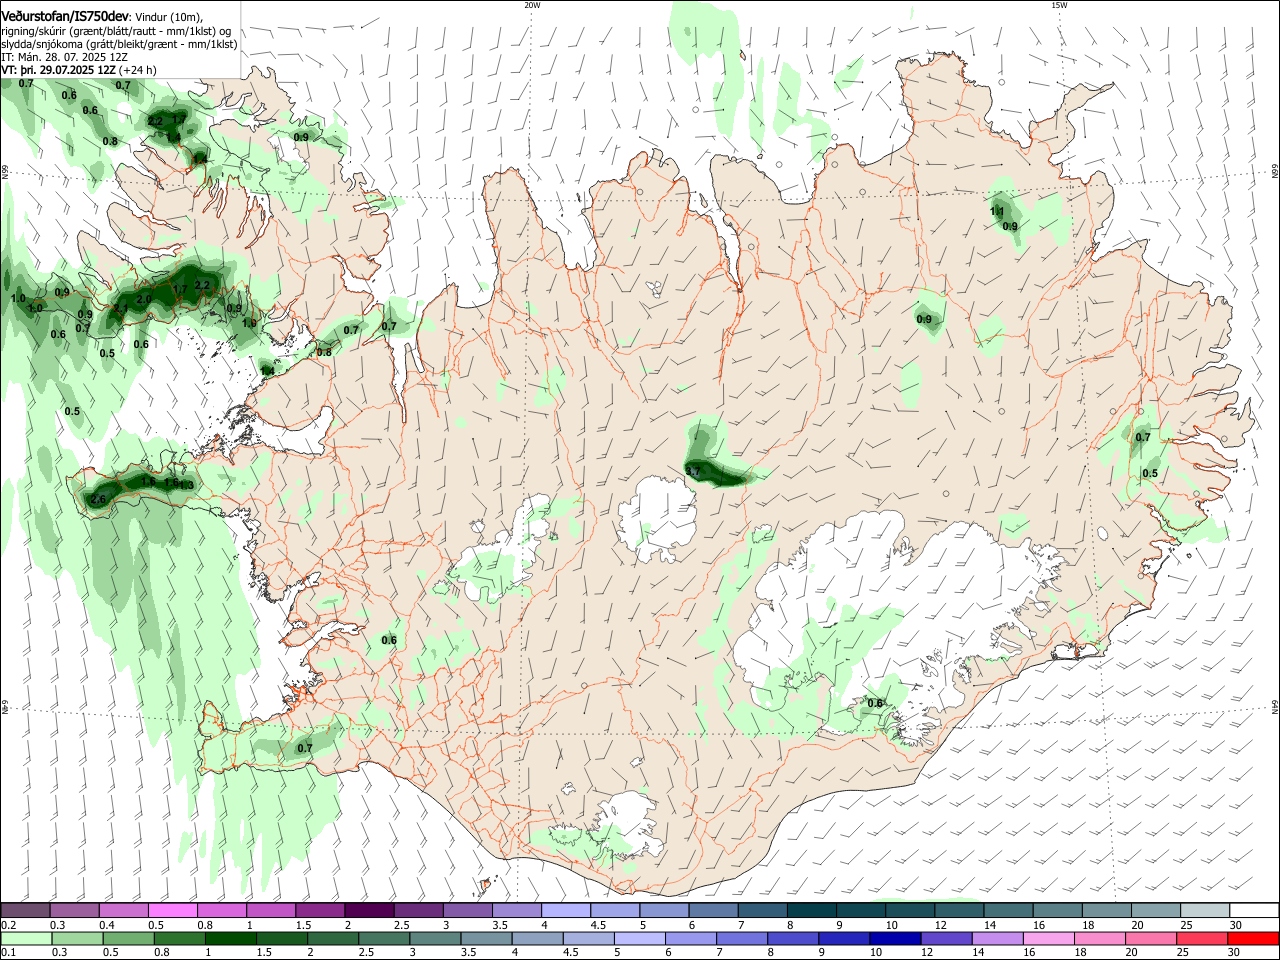The height and width of the screenshot is (960, 1280).
Task: Select the 20W longitude label
Action: (532, 5)
